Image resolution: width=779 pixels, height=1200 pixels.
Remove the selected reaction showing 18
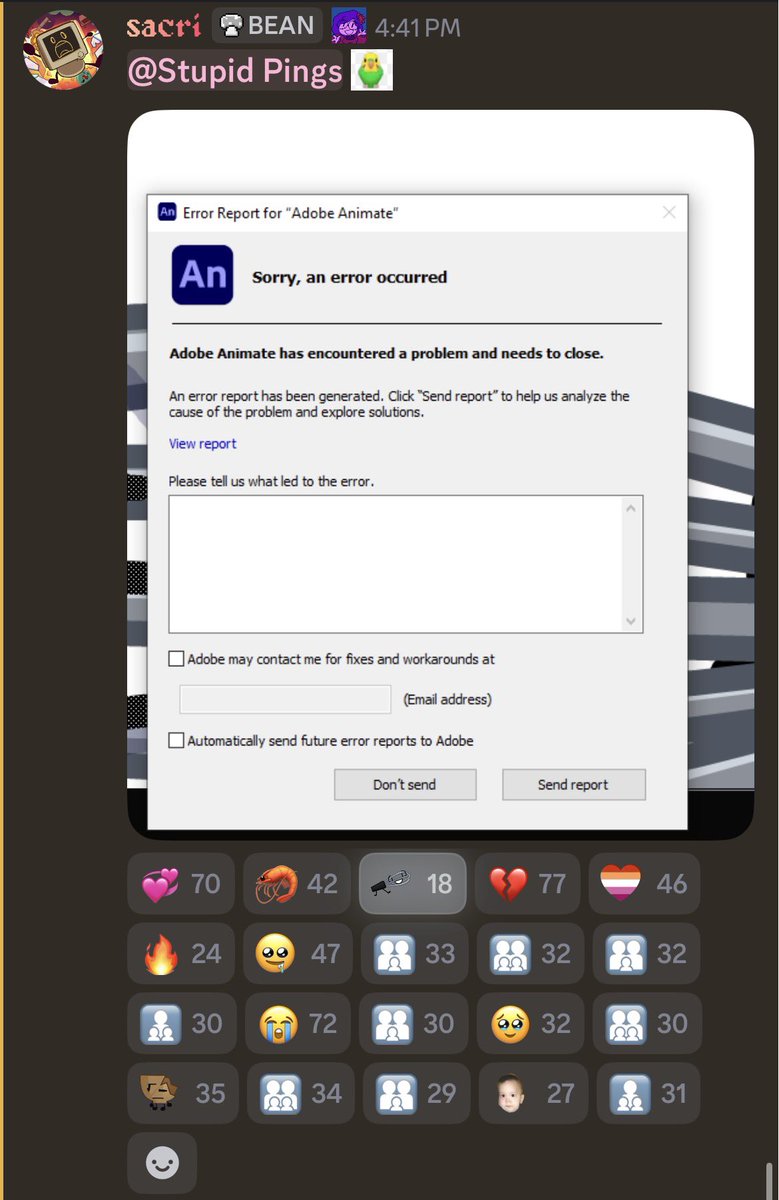coord(413,884)
